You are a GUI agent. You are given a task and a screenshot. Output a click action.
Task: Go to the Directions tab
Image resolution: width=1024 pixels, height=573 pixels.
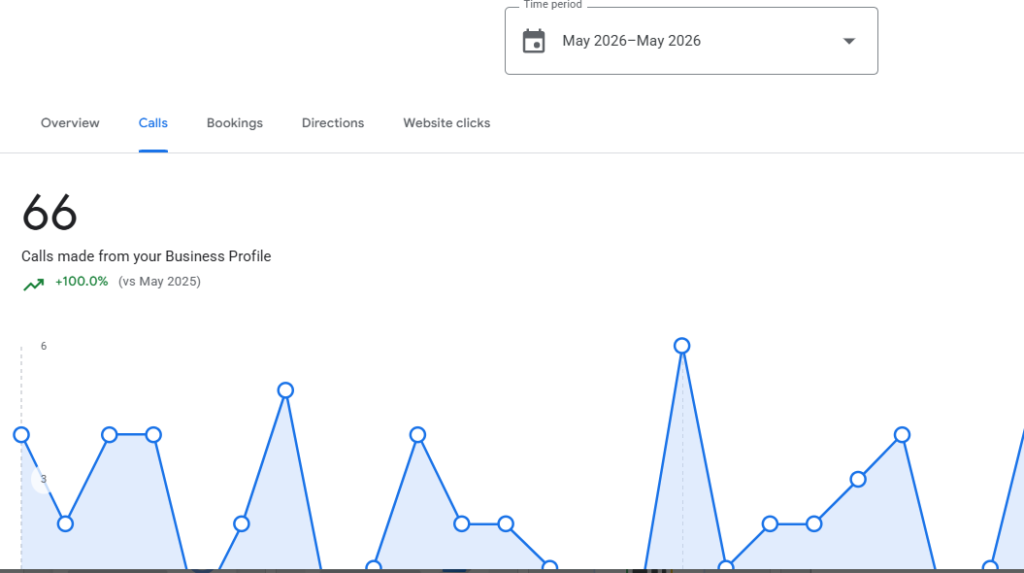pos(332,123)
